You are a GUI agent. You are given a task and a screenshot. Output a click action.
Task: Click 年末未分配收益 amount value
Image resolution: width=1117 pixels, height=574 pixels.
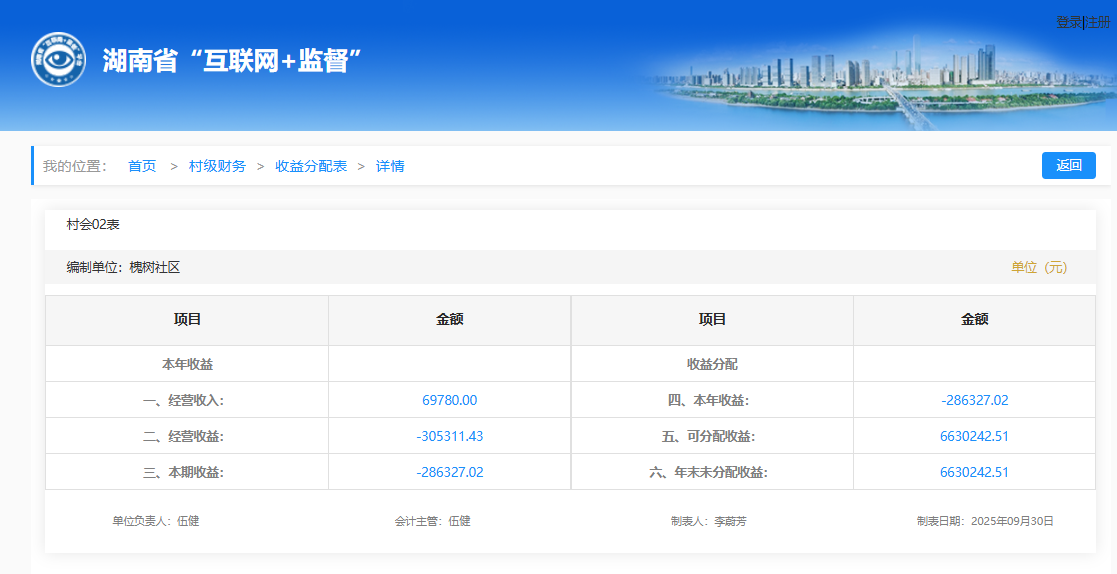pos(974,472)
